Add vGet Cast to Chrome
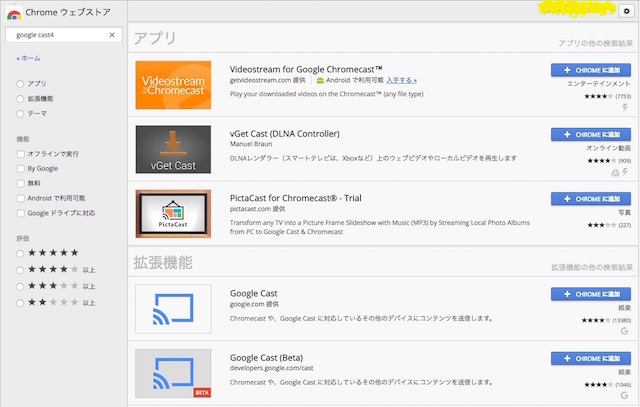The image size is (640, 407). click(x=591, y=134)
